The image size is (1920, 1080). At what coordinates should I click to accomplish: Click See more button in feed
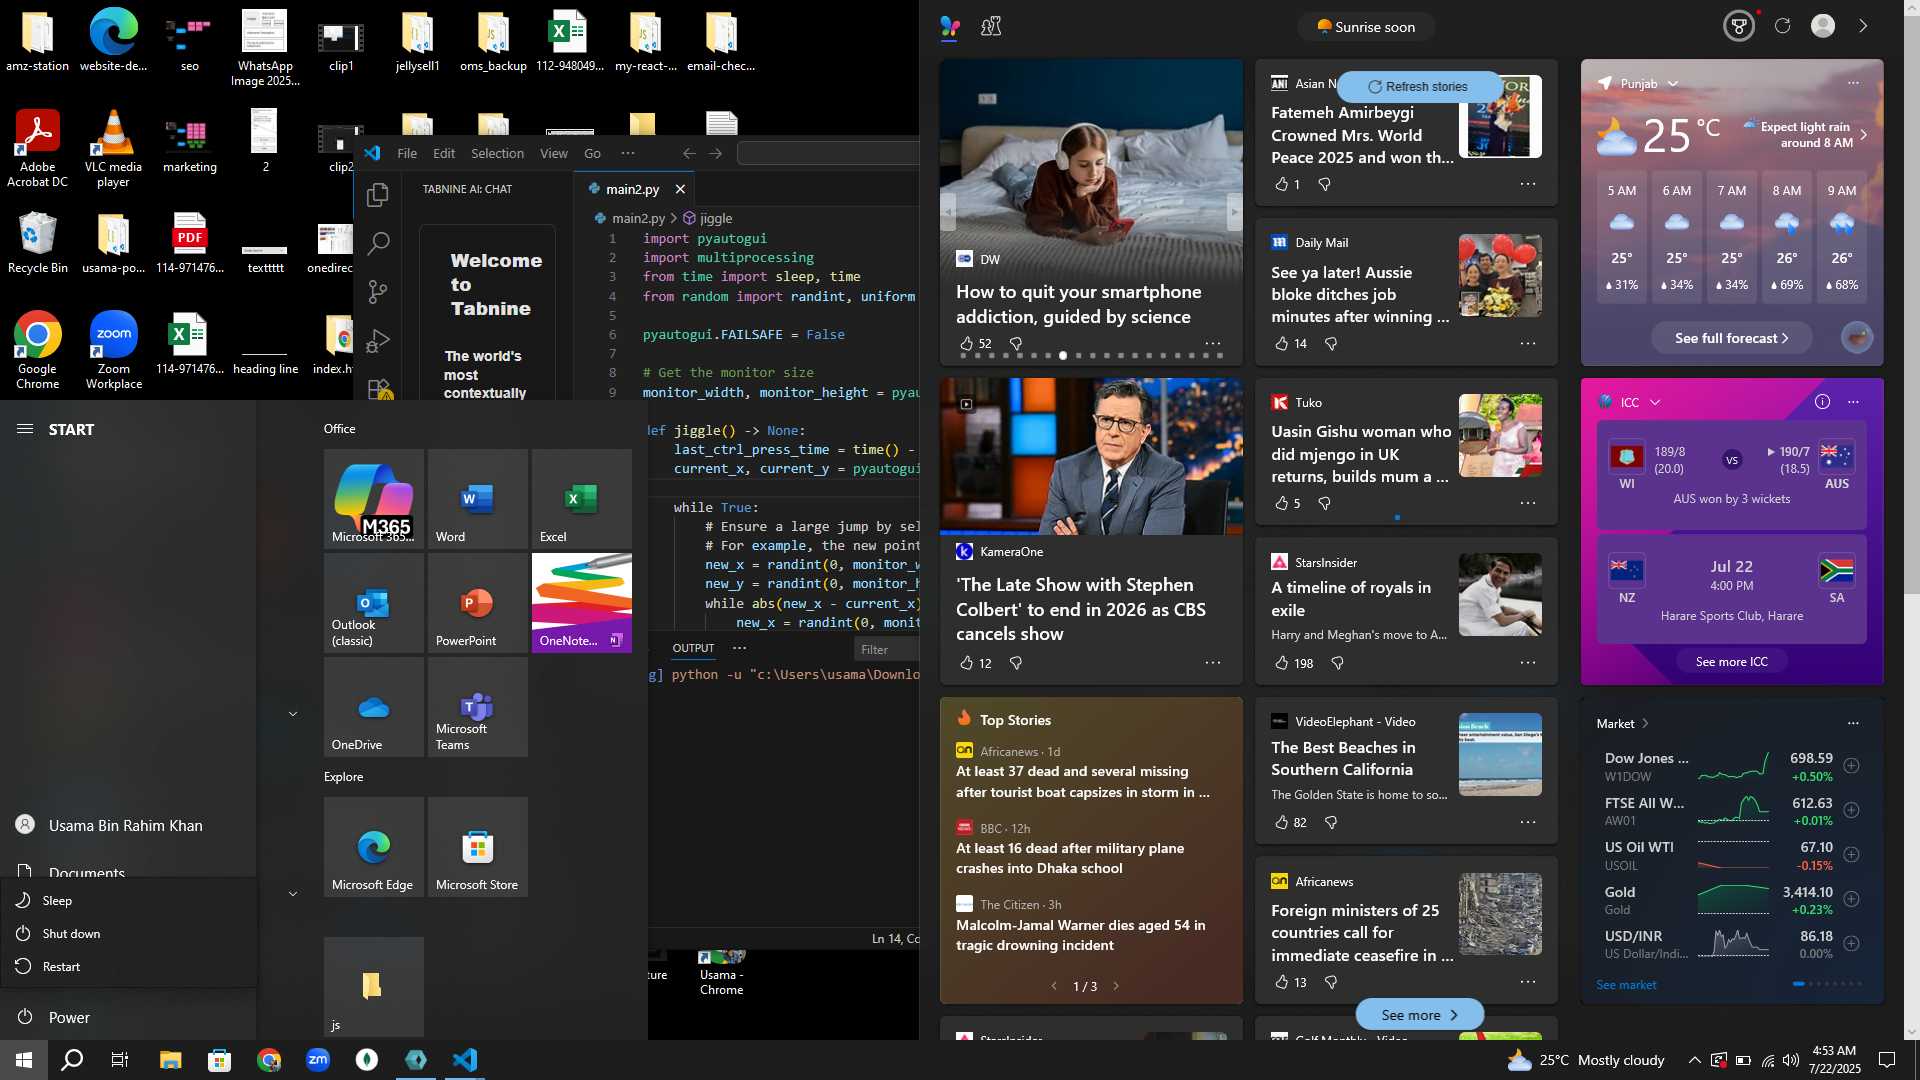coord(1419,1014)
